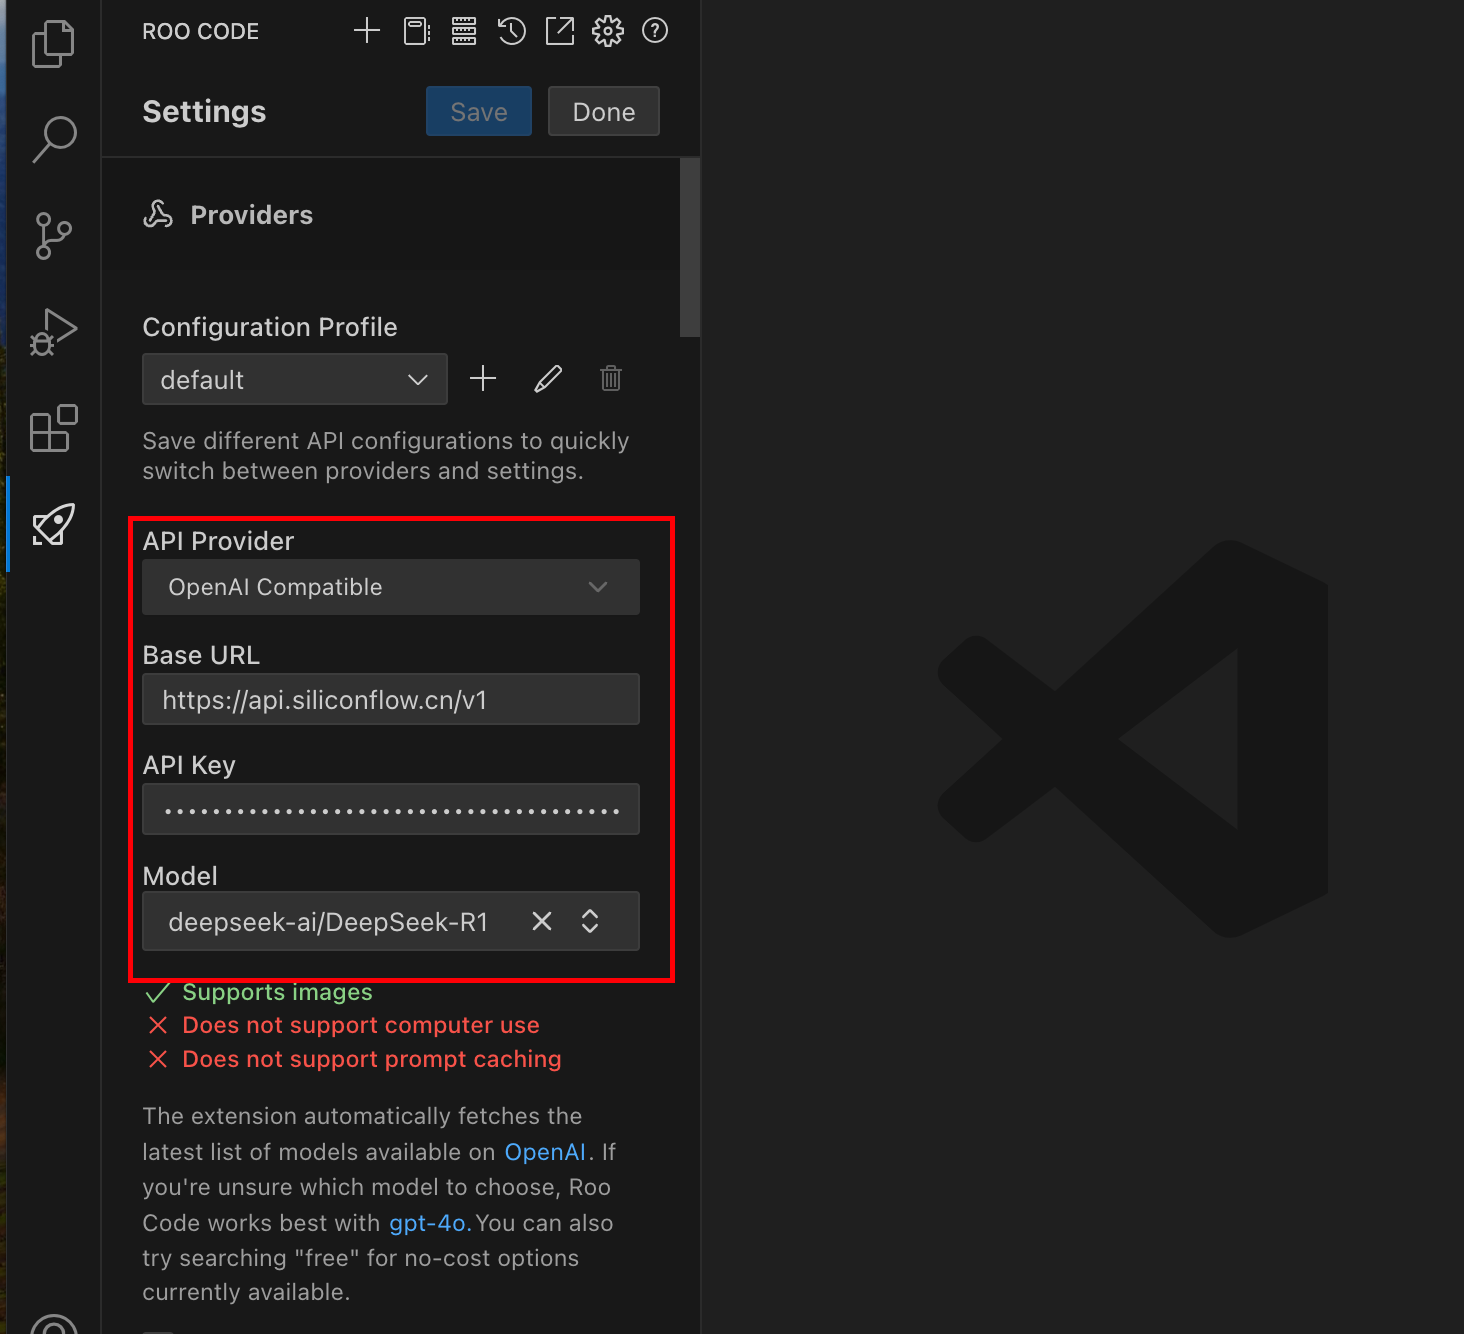
Task: Click the Done button
Action: click(x=604, y=111)
